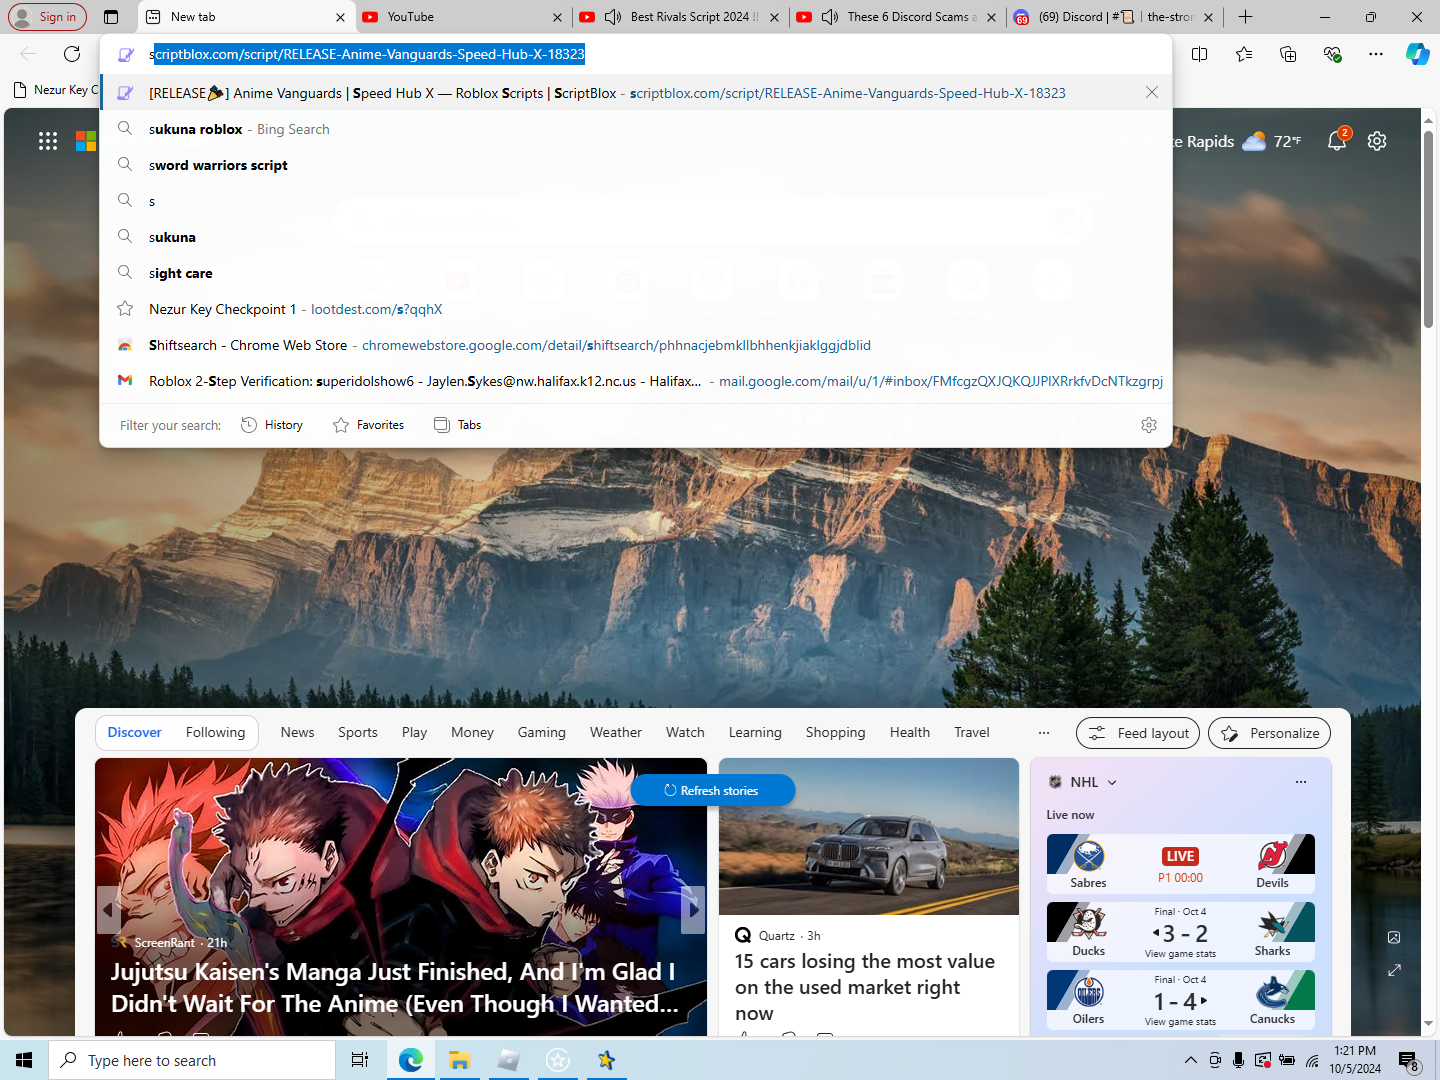Open more feed categories ellipsis
This screenshot has height=1080, width=1440.
[1044, 732]
